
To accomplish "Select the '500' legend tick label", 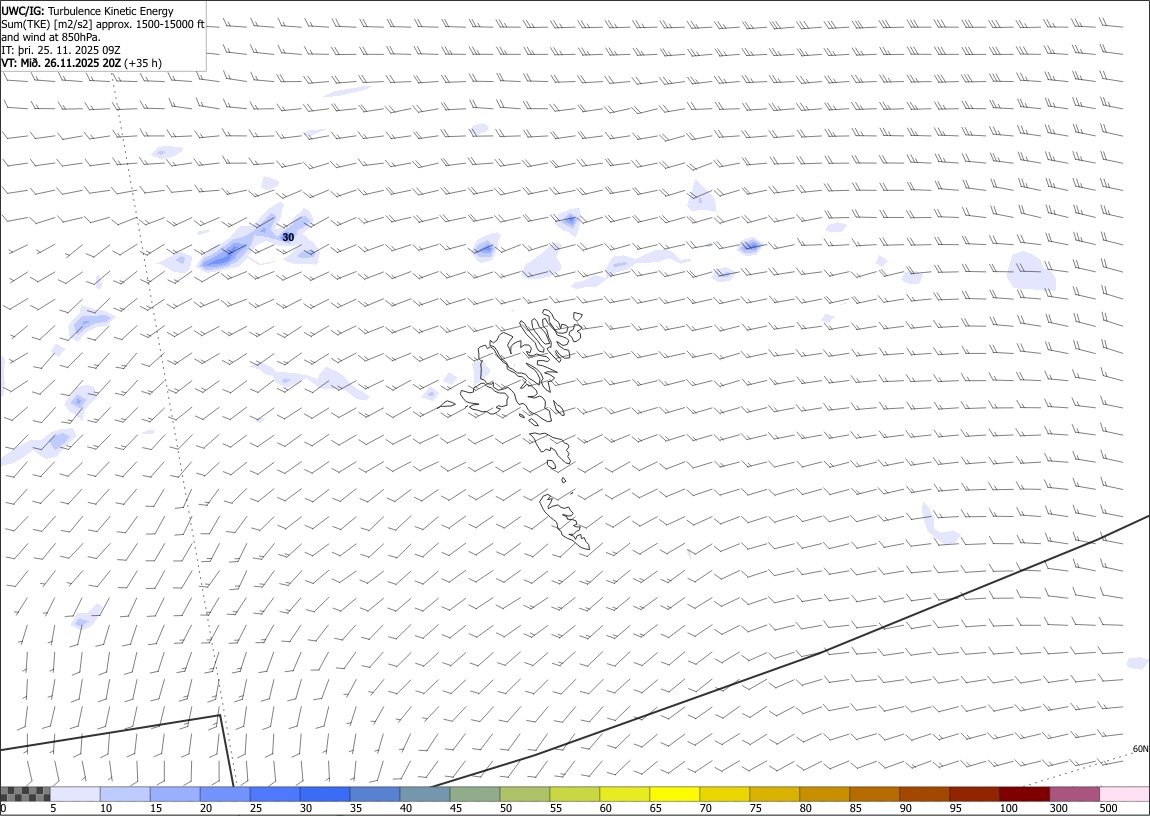I will click(x=1109, y=808).
